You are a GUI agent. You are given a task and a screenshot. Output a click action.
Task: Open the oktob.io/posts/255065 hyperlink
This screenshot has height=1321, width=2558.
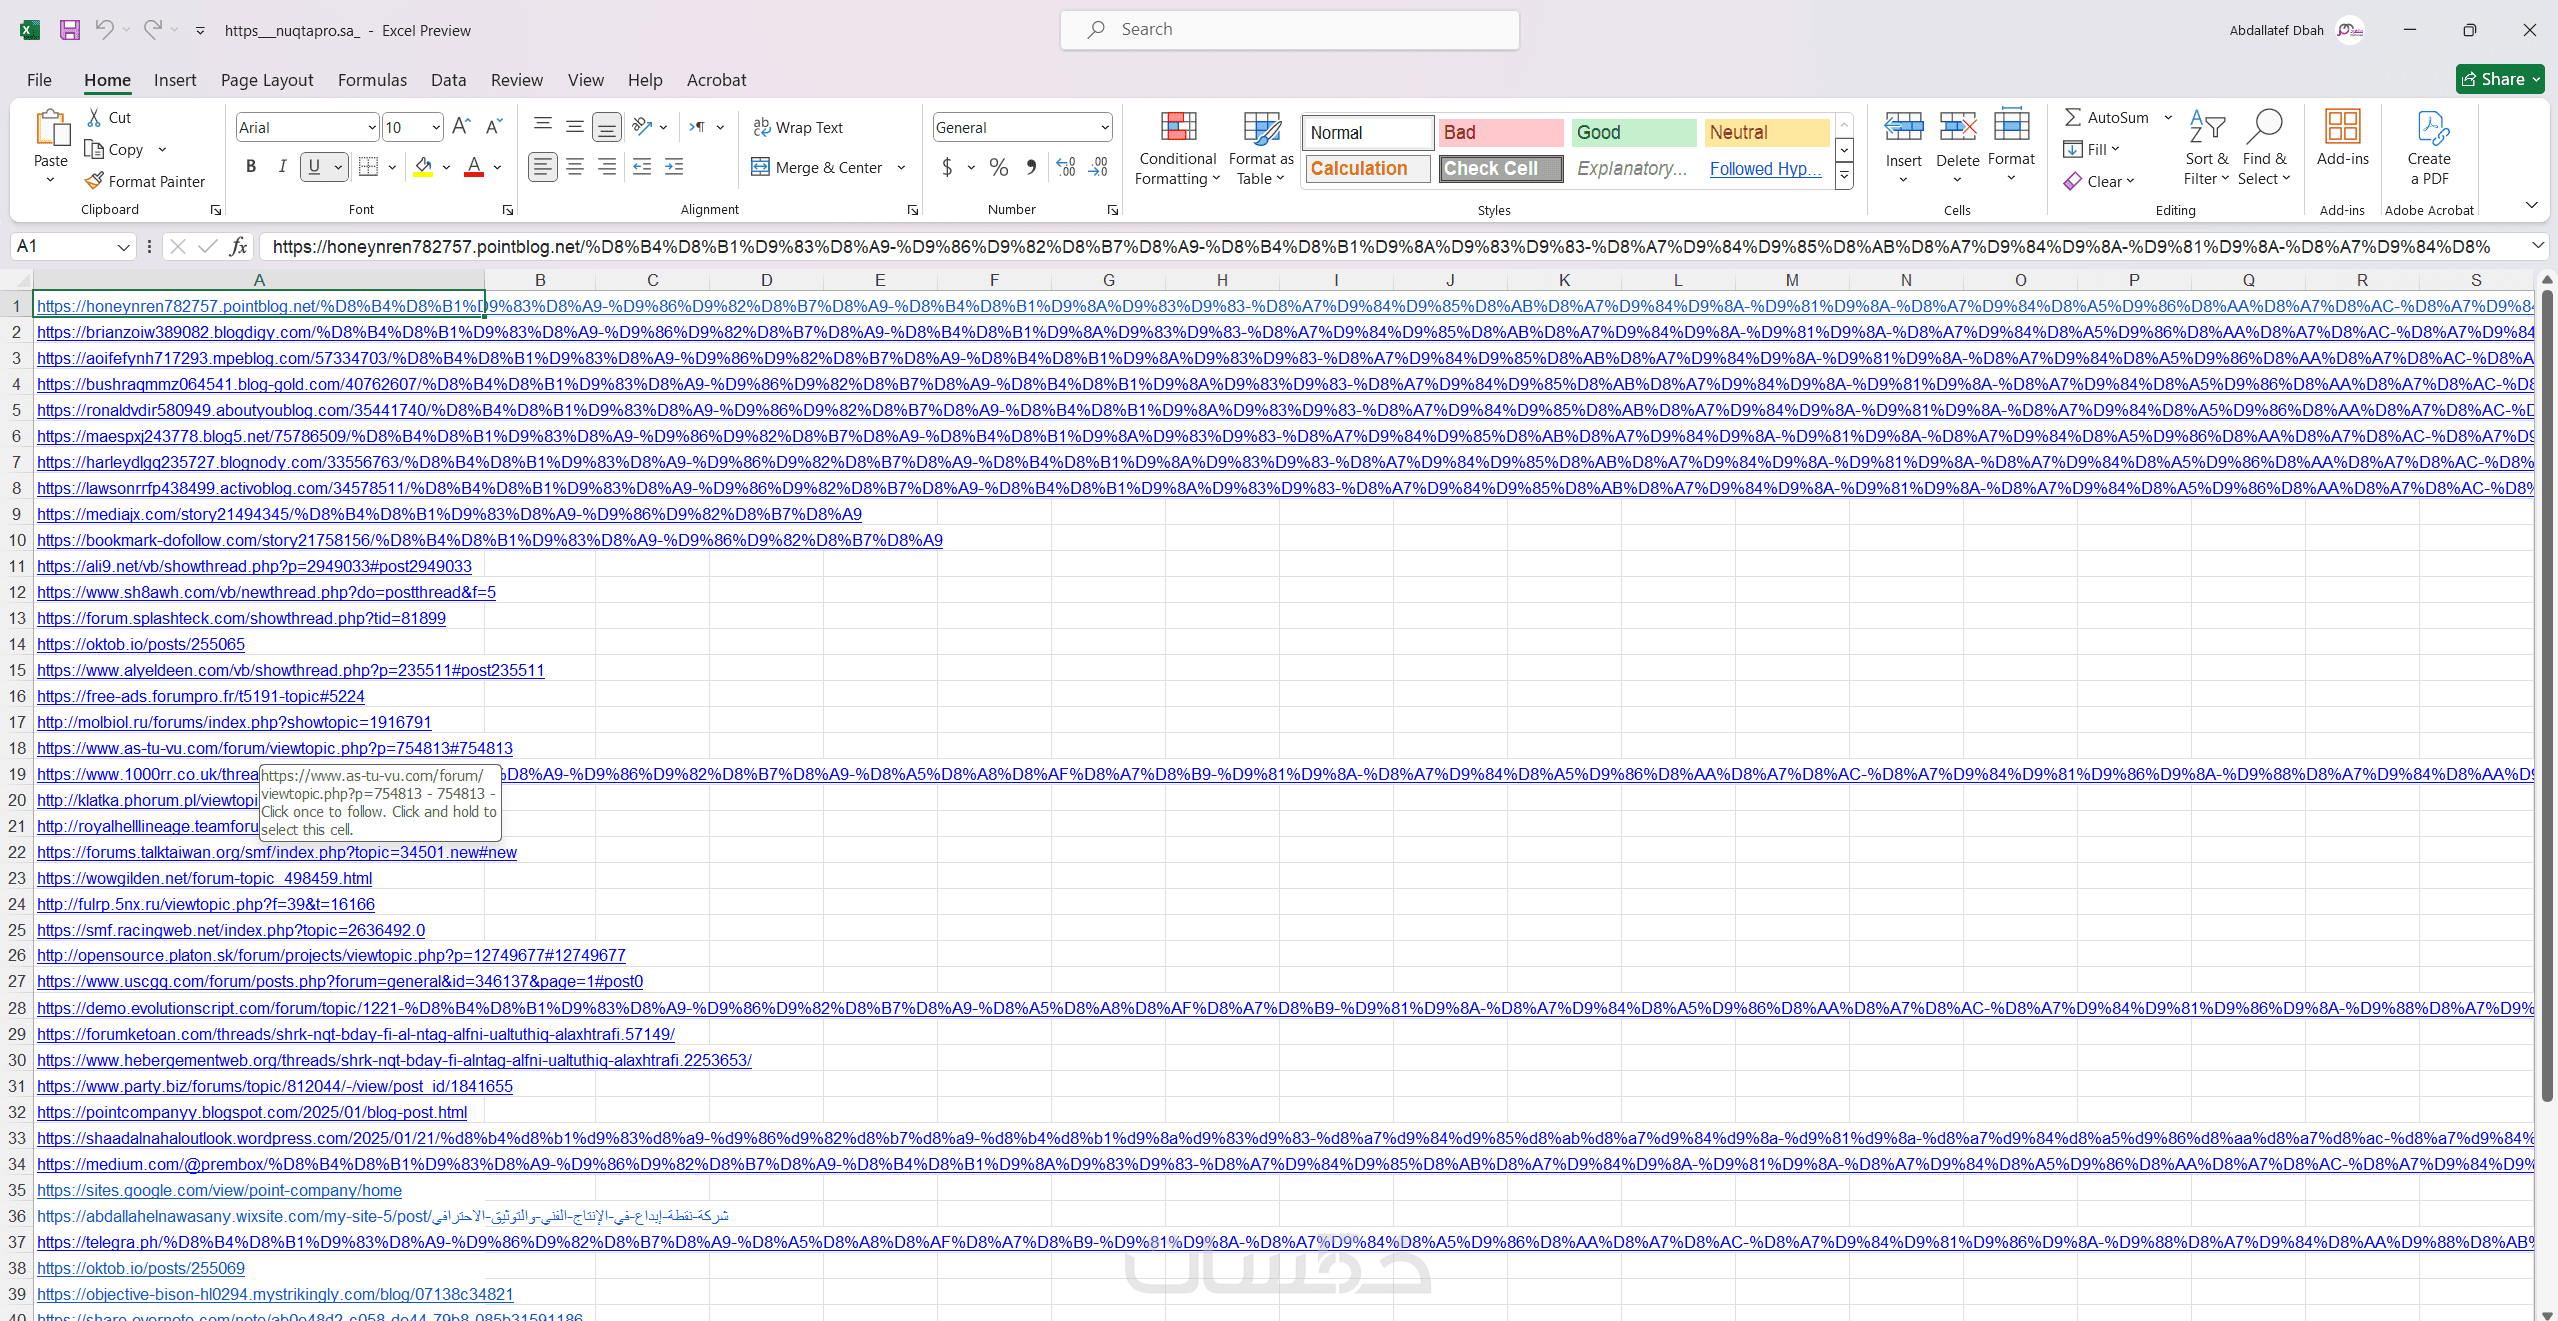click(x=141, y=644)
